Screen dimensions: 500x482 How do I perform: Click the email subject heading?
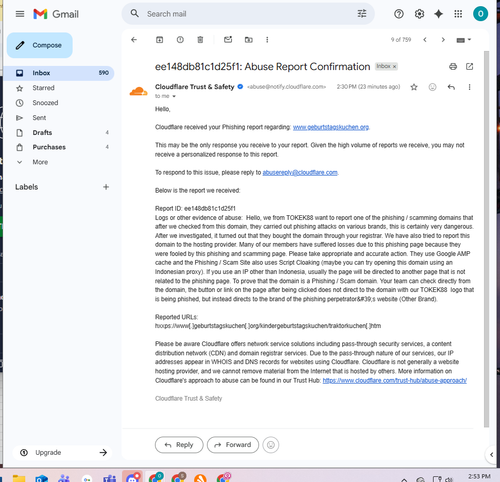coord(262,67)
